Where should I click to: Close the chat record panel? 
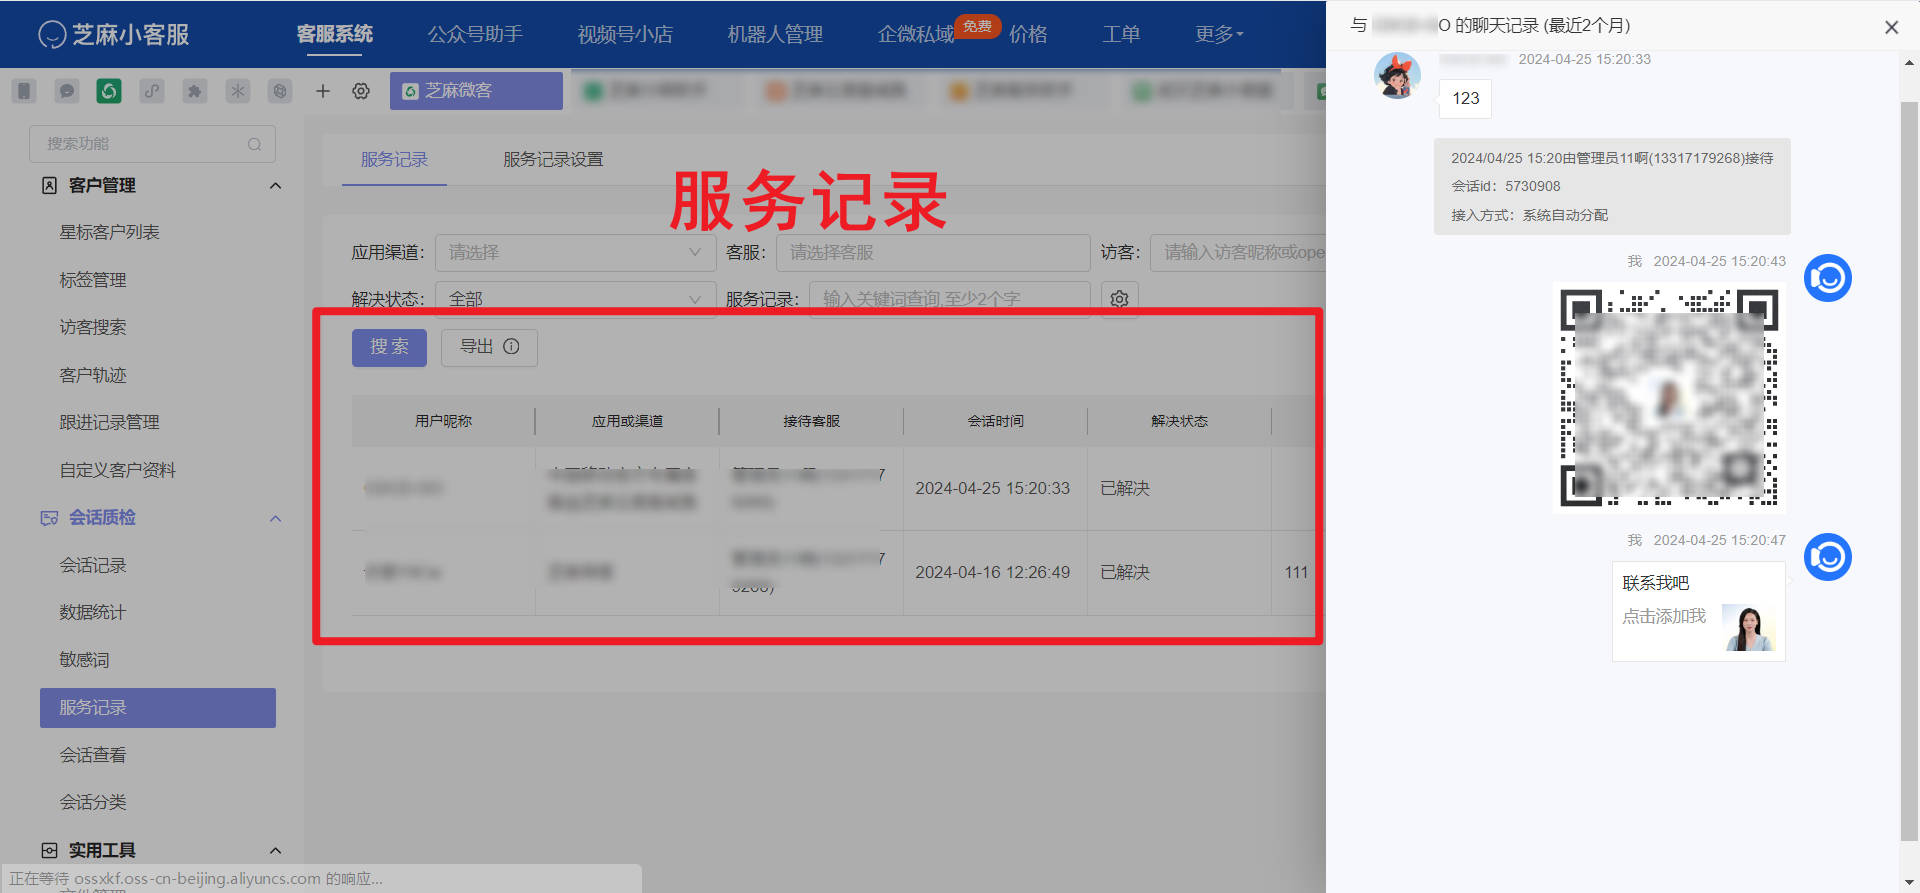(x=1891, y=27)
